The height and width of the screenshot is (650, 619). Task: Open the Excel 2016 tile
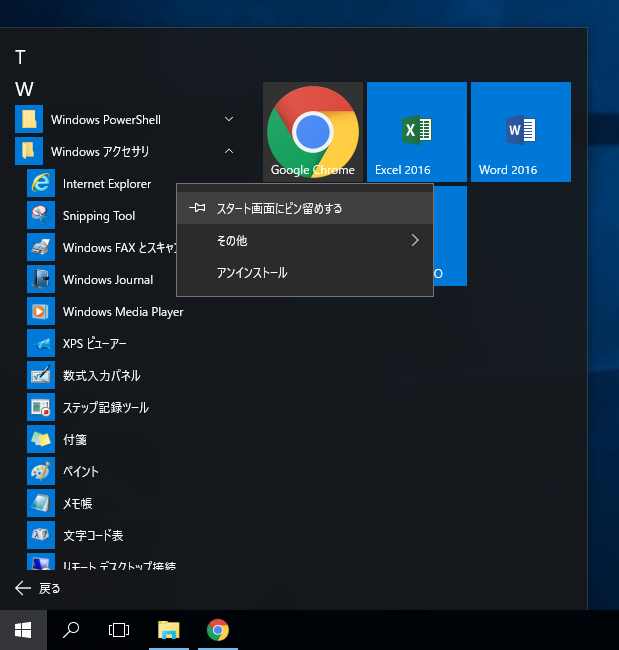(x=417, y=132)
